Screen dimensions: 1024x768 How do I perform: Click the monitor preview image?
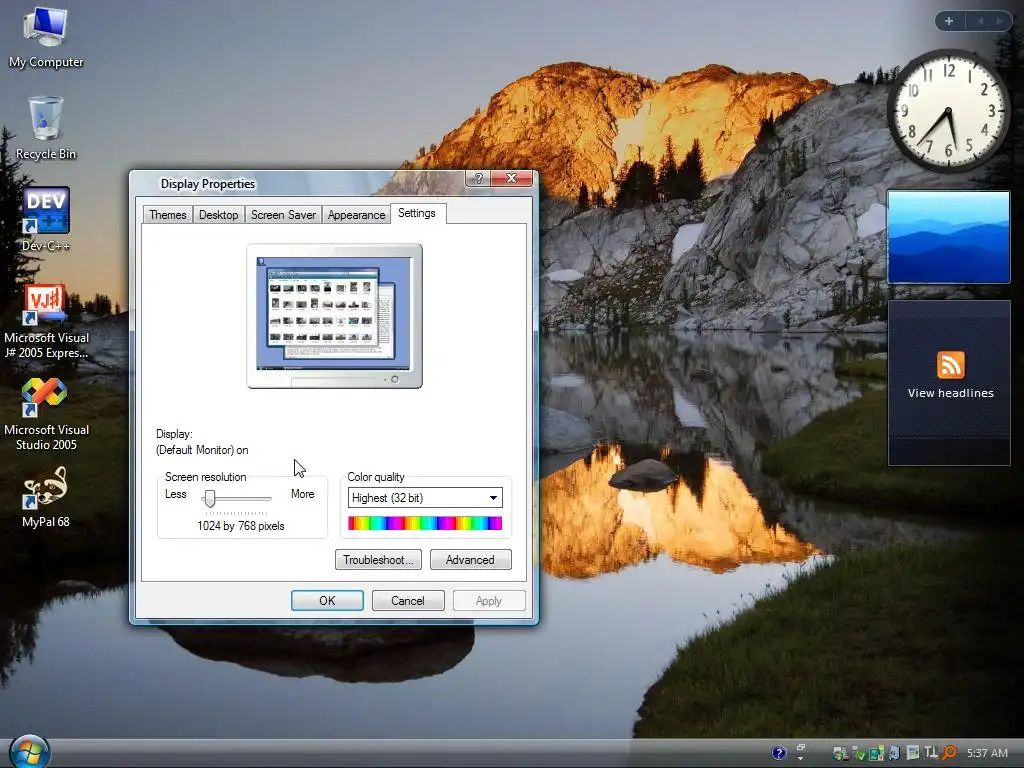point(334,316)
